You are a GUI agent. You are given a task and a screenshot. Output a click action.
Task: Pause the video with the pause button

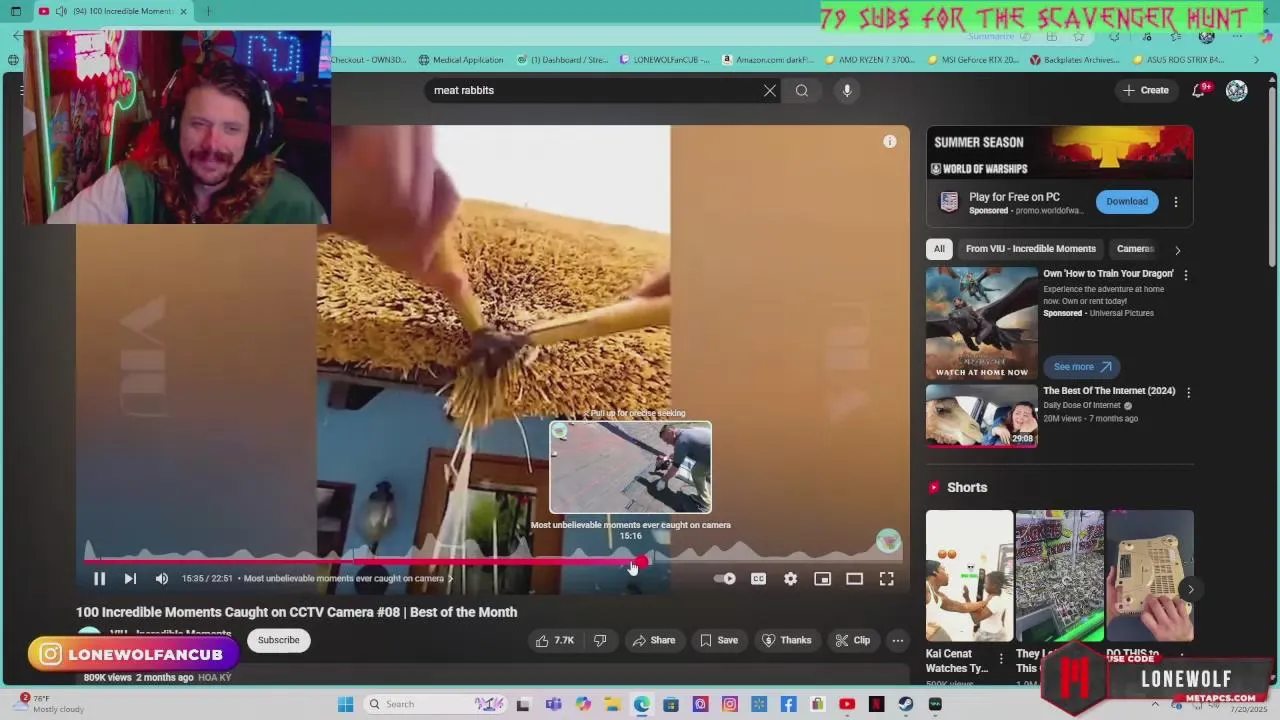[99, 578]
